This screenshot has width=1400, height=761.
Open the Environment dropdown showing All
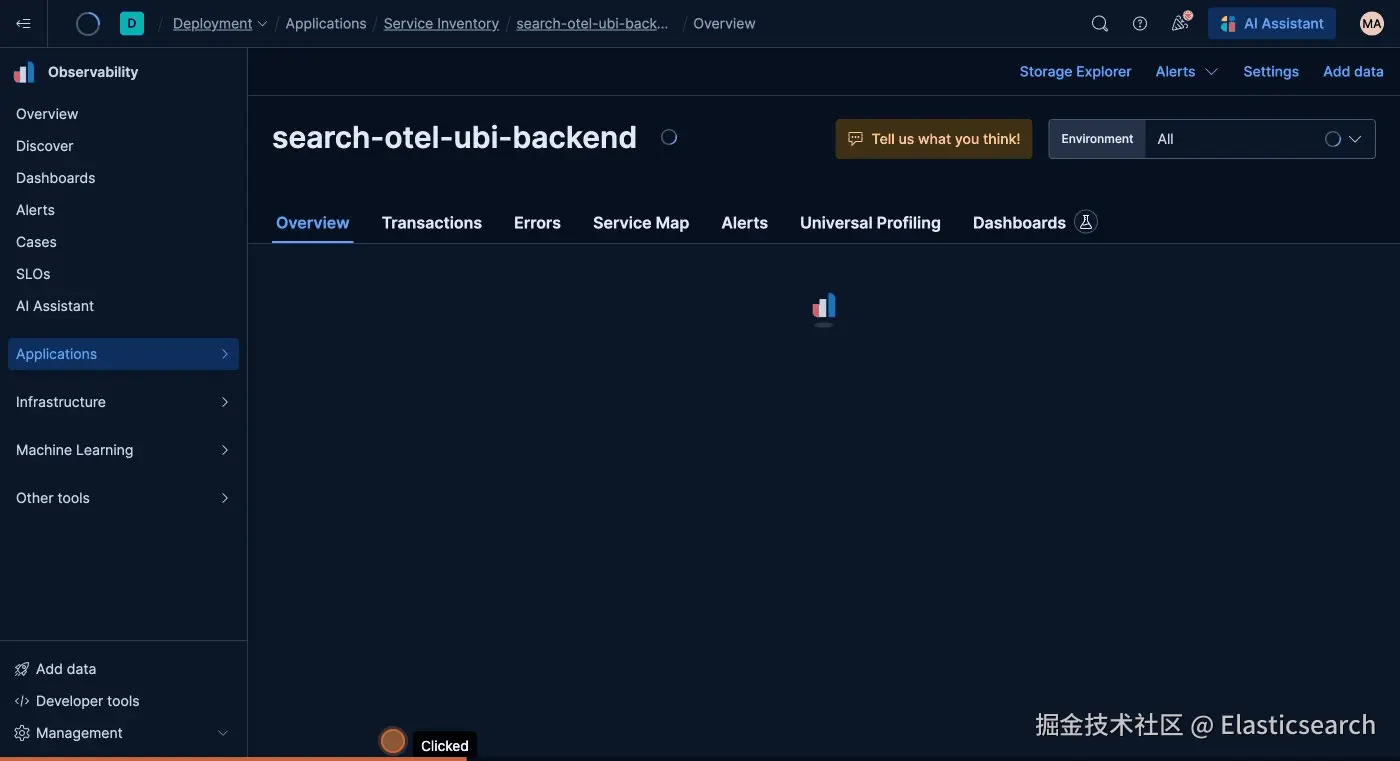[1260, 139]
